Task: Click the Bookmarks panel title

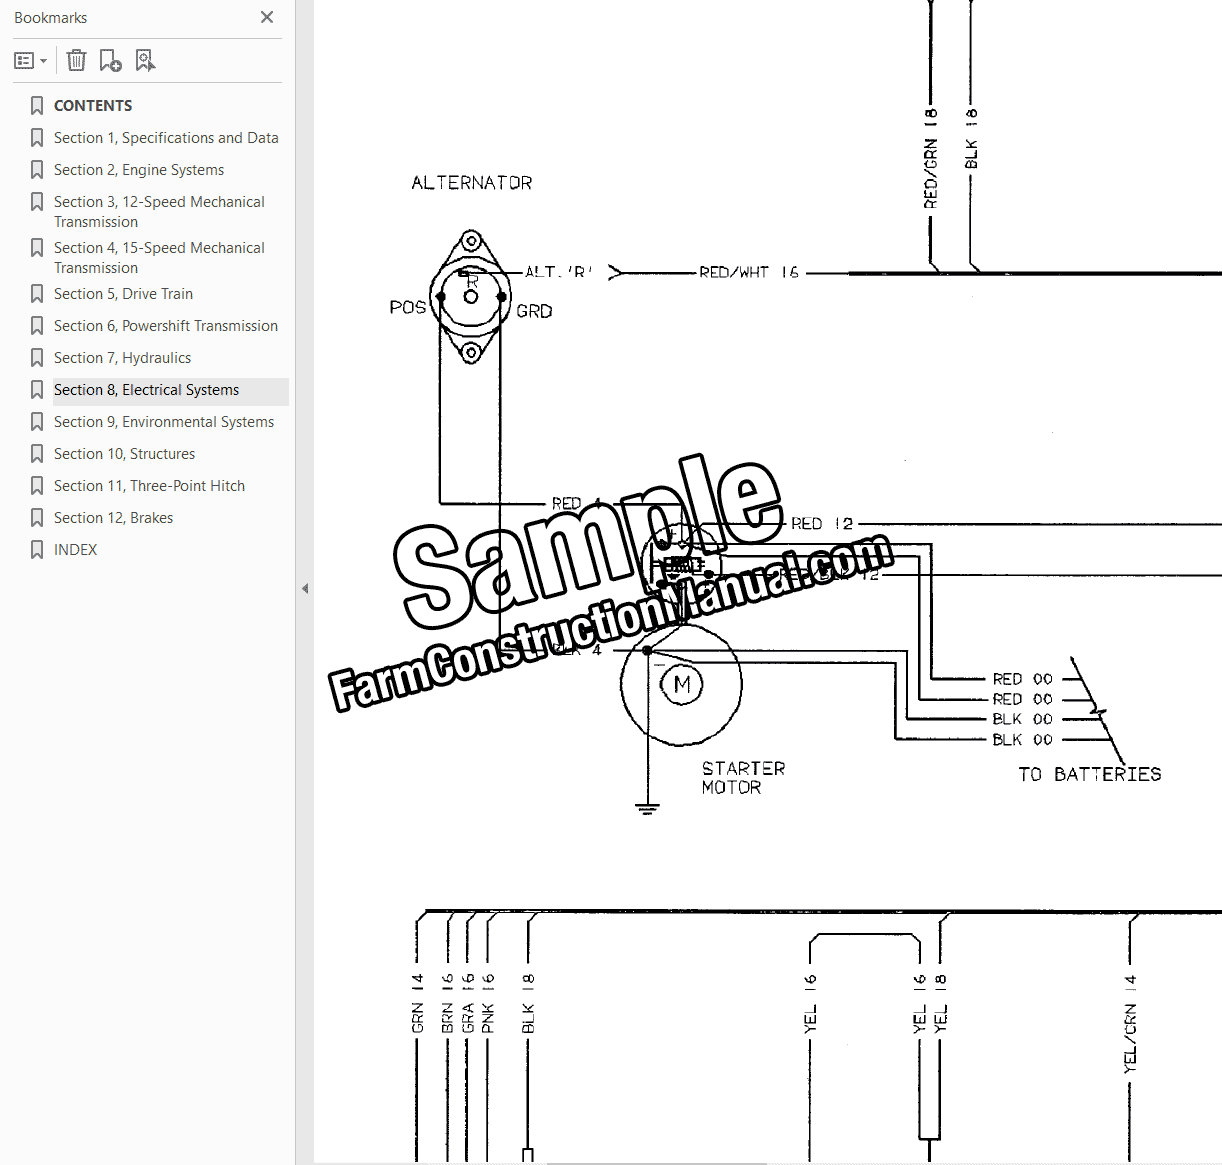Action: [51, 18]
